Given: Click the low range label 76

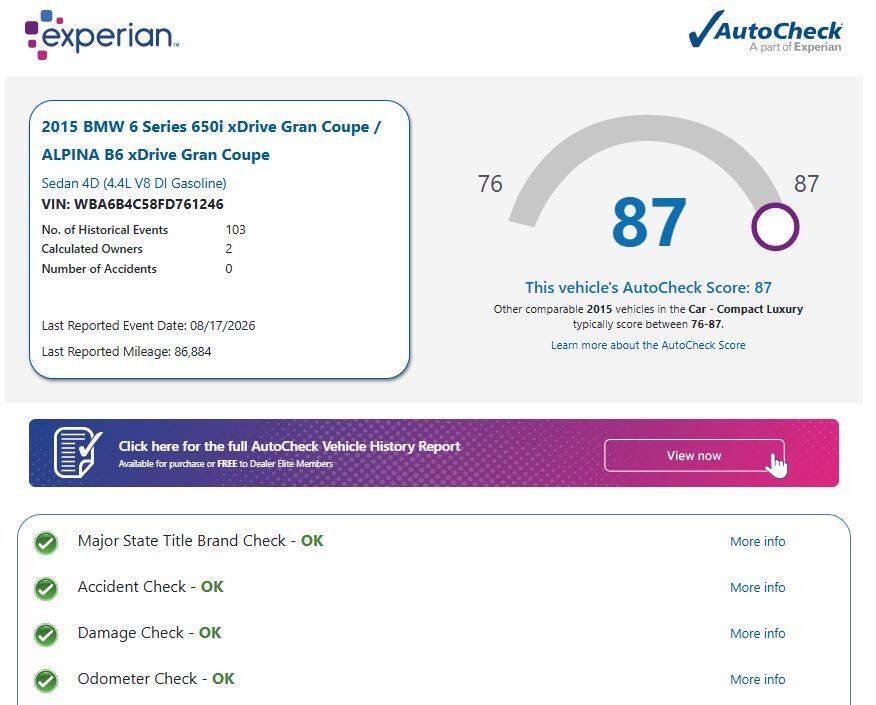Looking at the screenshot, I should coord(490,184).
